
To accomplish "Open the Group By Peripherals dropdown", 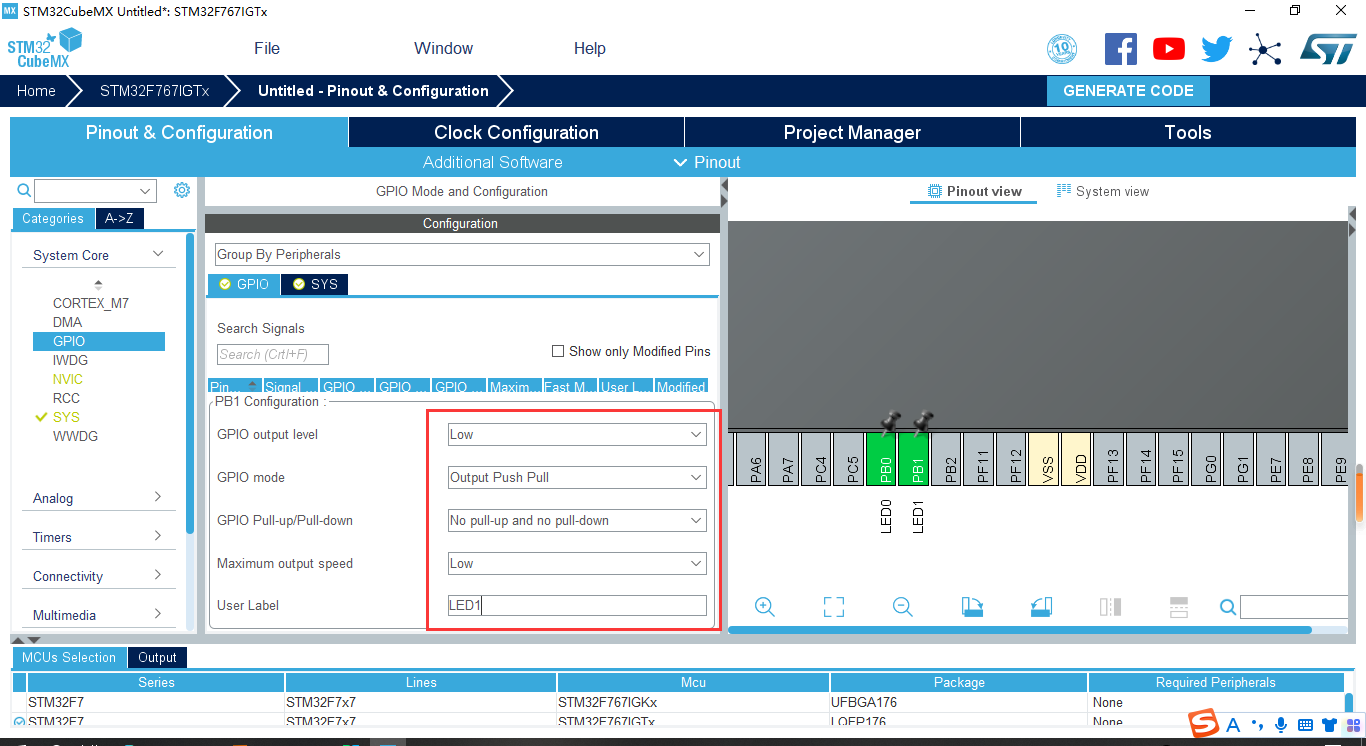I will (x=462, y=254).
